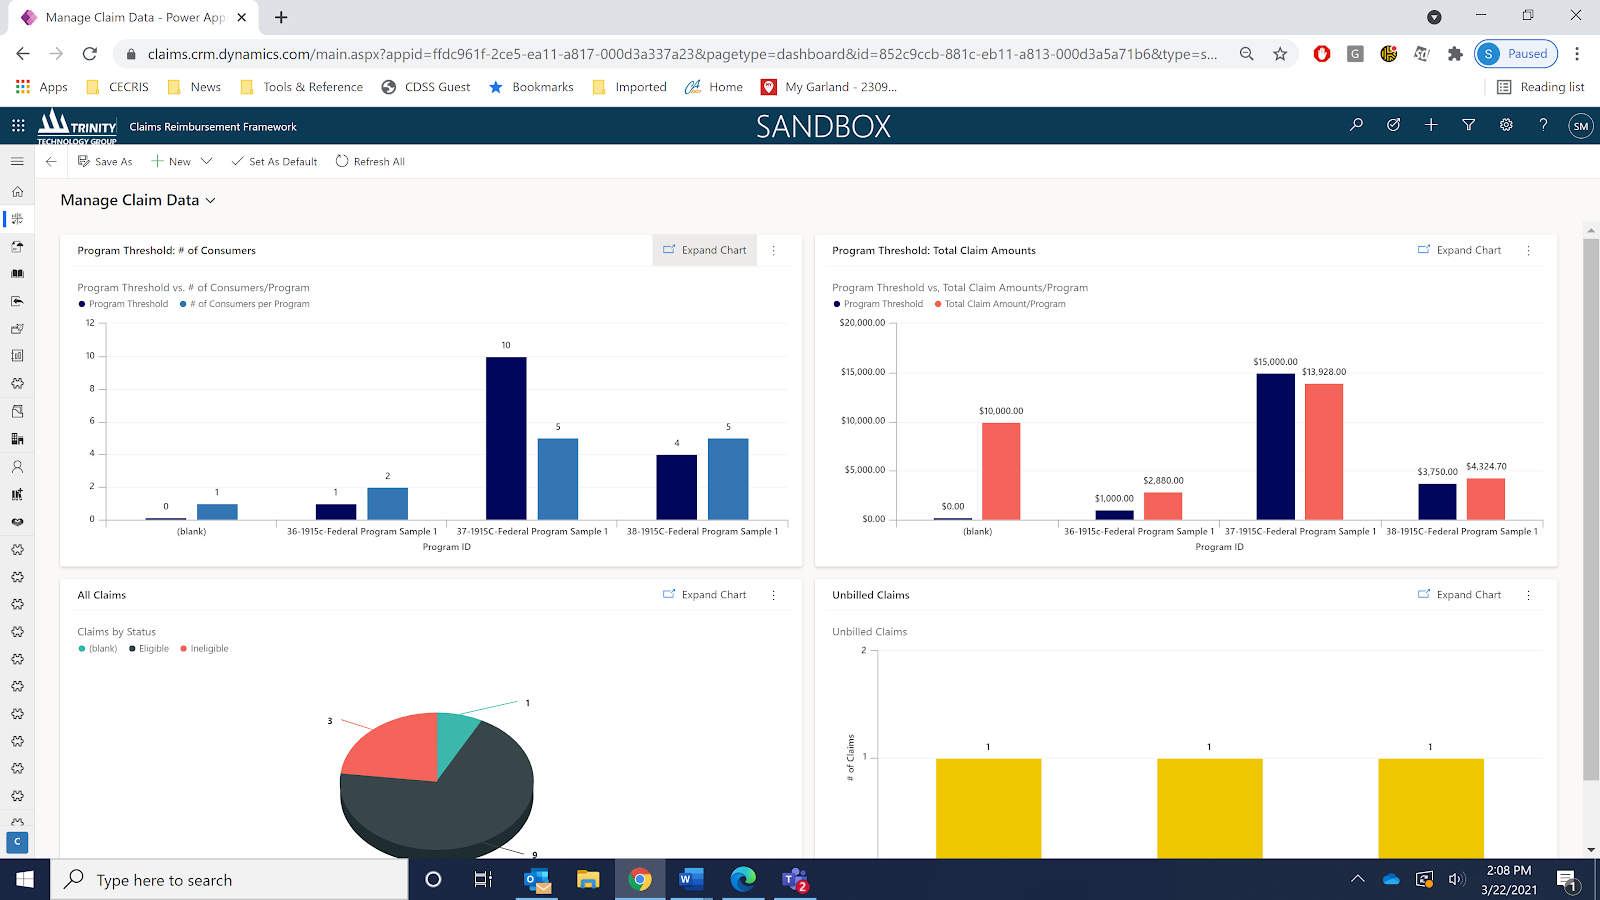
Task: Click the Help question mark icon
Action: (x=1543, y=125)
